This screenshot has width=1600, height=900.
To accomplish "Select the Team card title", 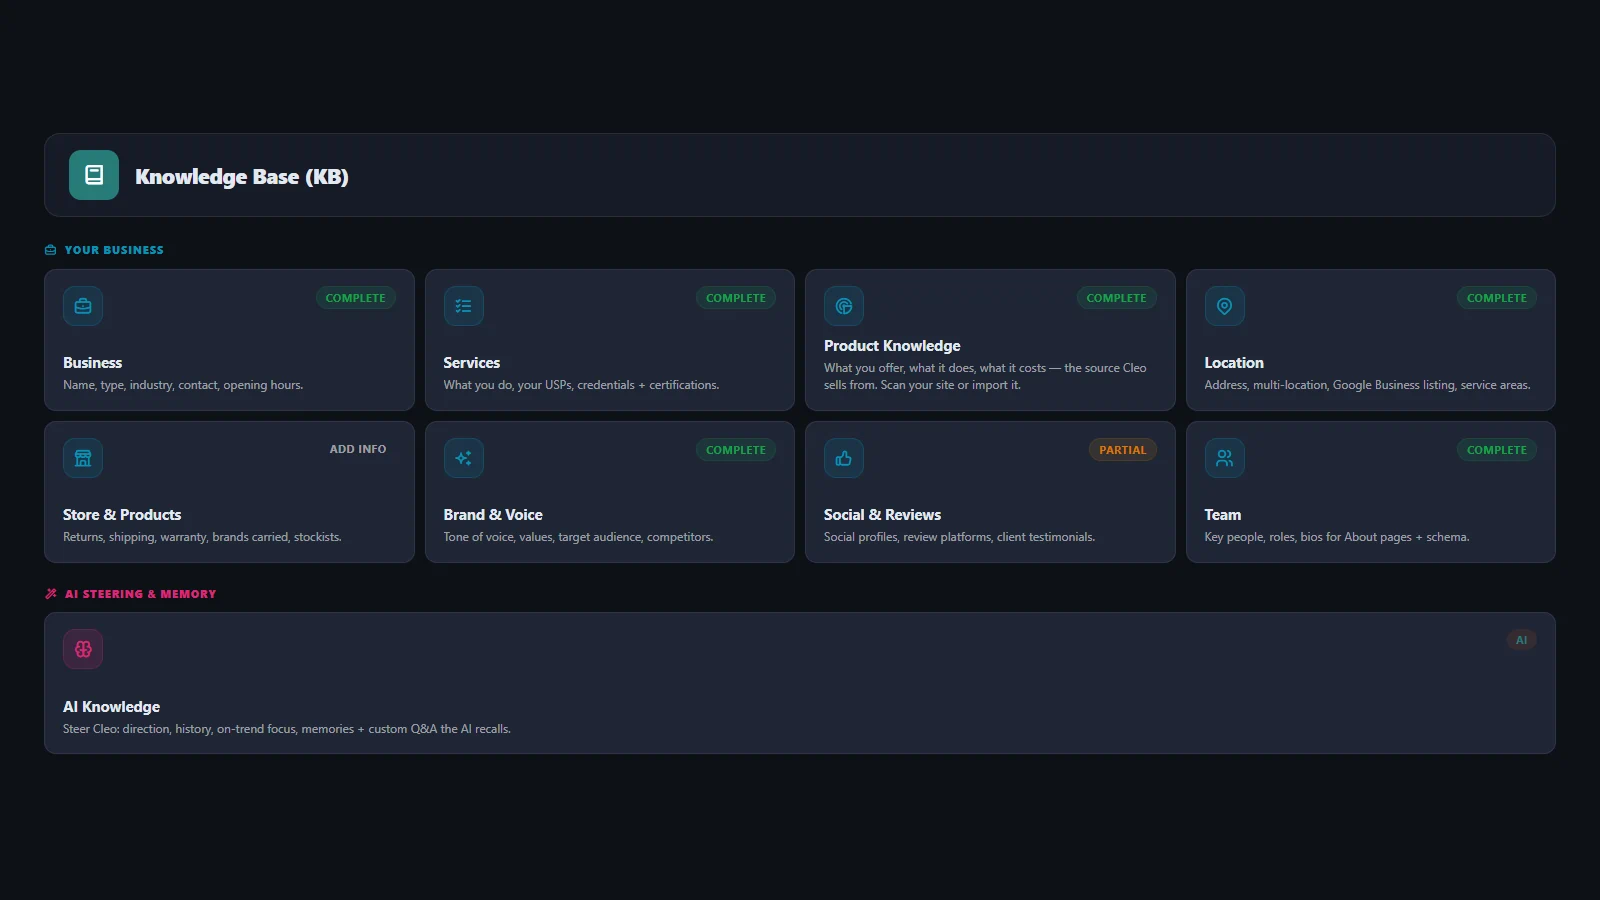I will (1223, 515).
